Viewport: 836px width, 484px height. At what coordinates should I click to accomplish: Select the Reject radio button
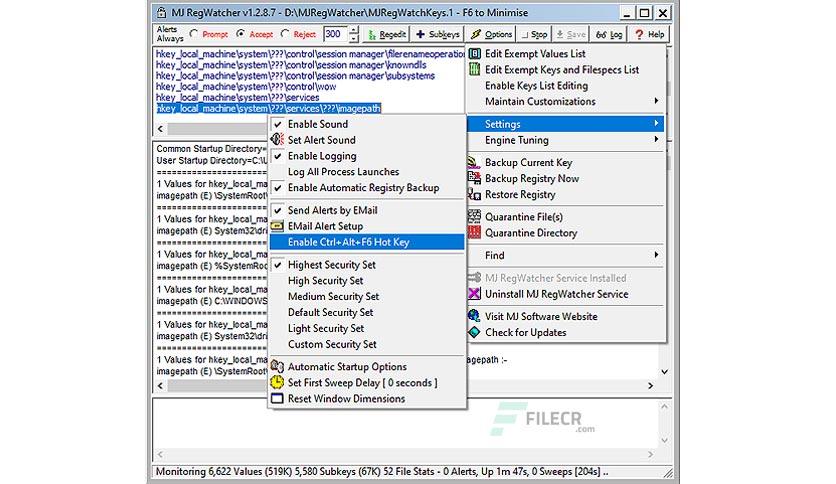point(285,34)
